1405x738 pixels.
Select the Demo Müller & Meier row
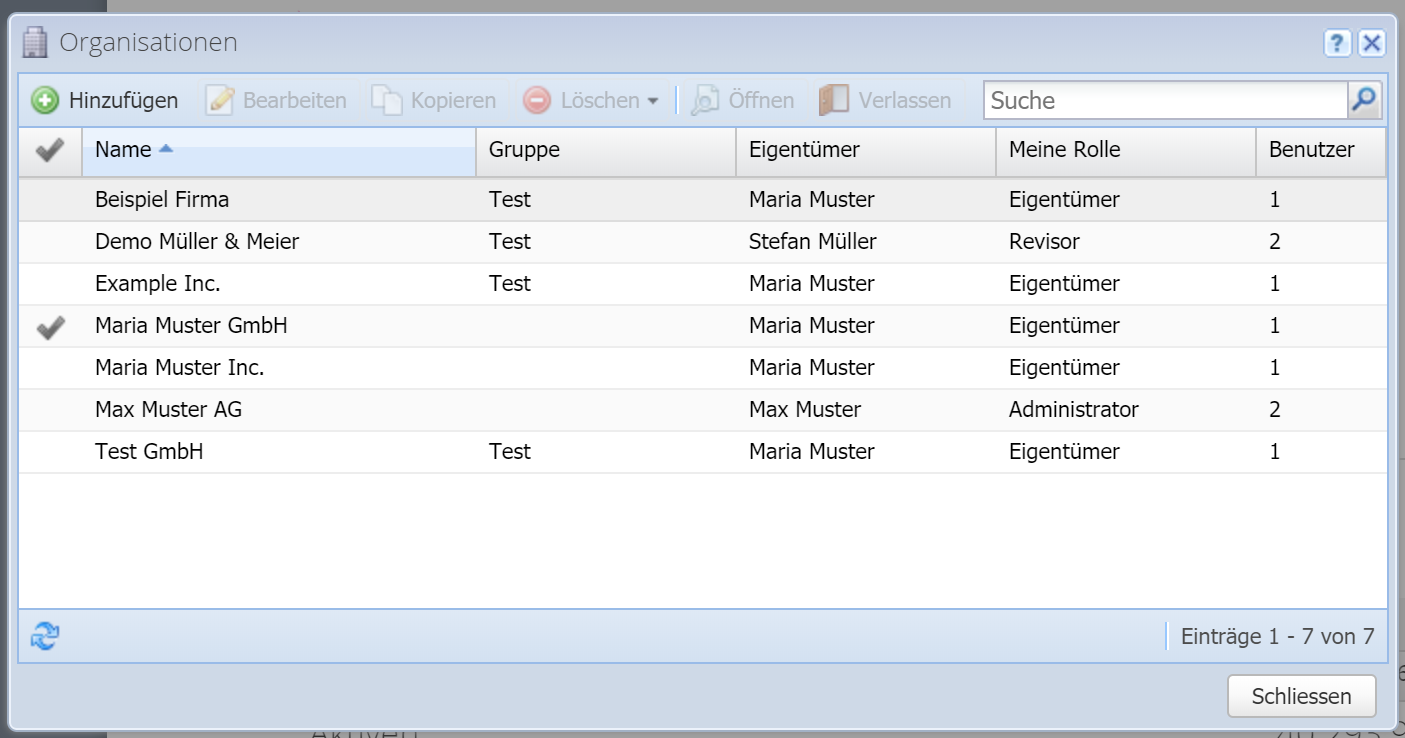tap(197, 242)
